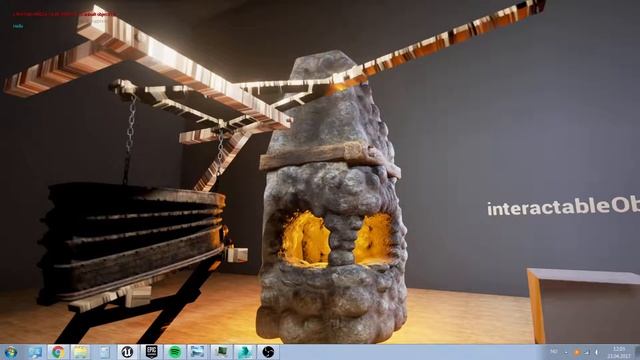Open the Windows Start menu orb
The height and width of the screenshot is (360, 640).
[x=10, y=352]
